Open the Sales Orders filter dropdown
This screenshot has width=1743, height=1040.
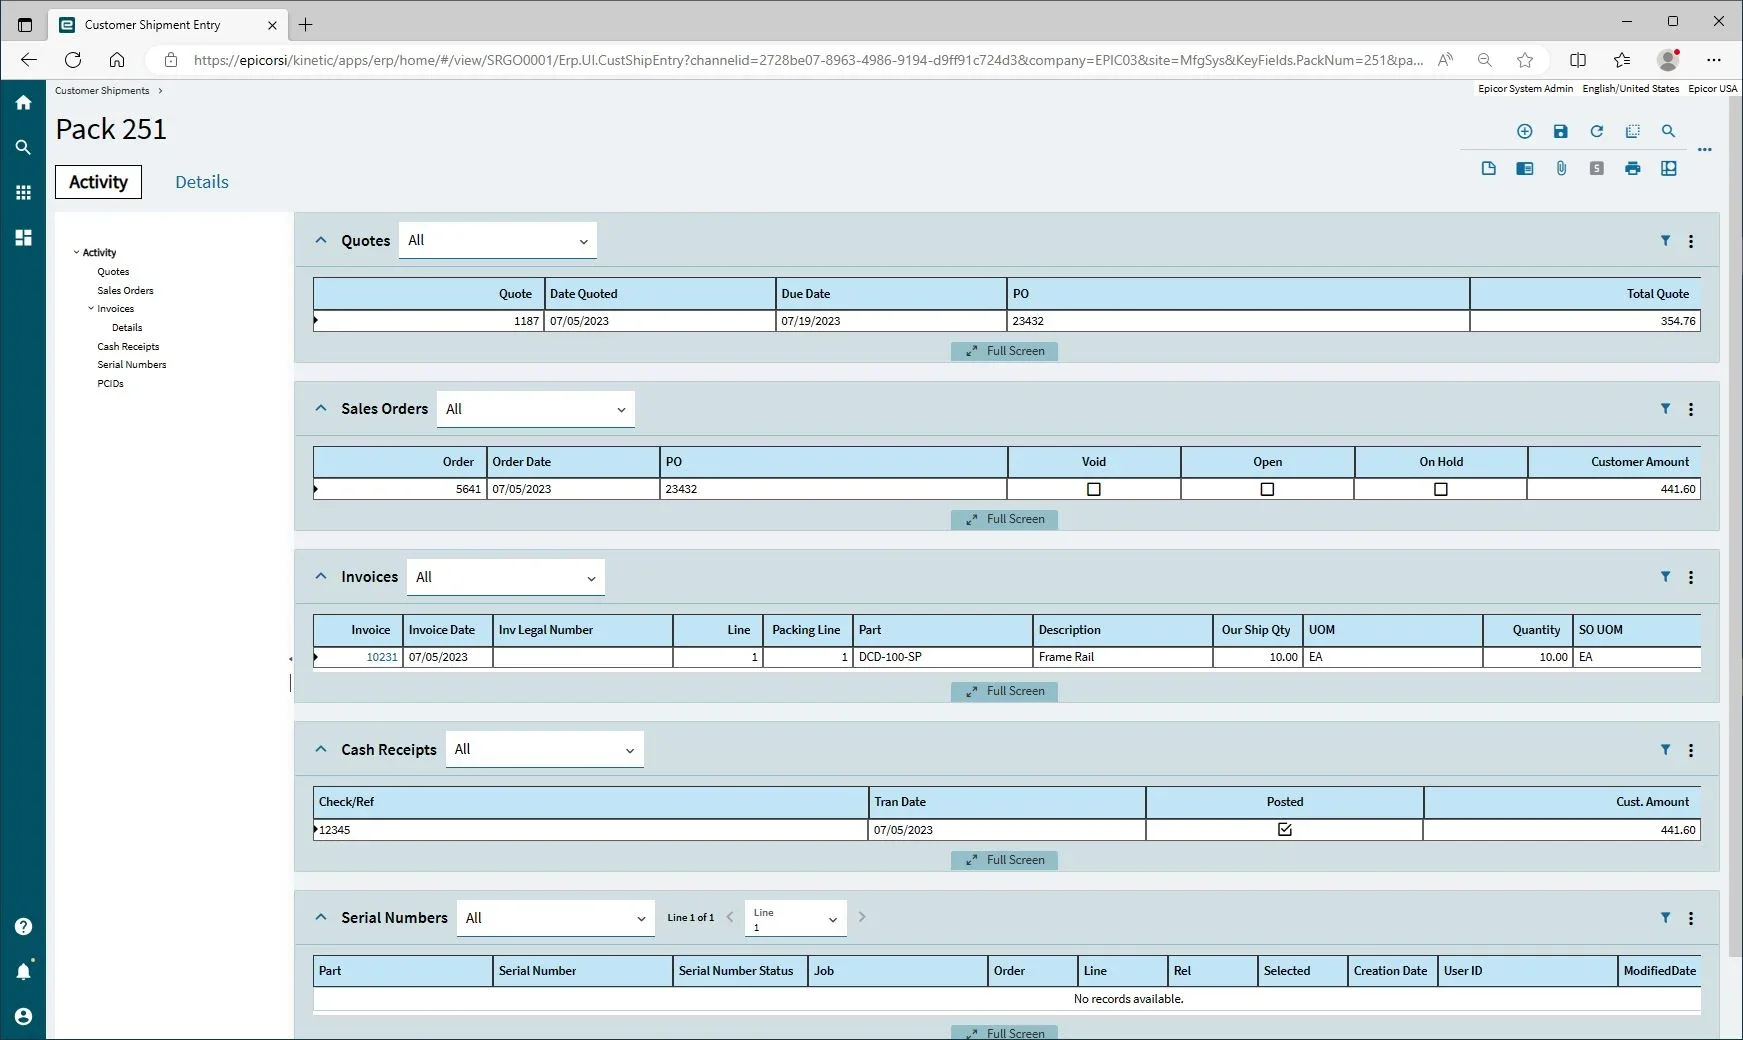tap(535, 410)
